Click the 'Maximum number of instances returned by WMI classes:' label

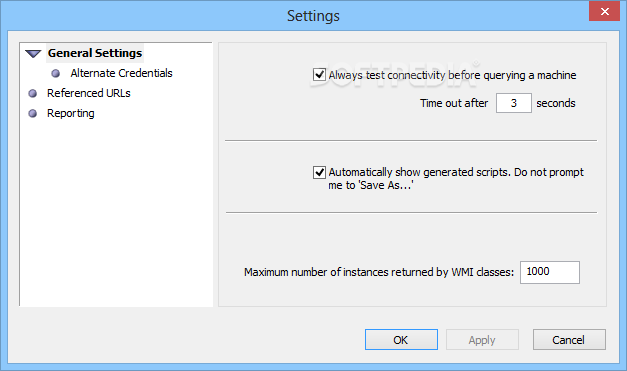click(379, 272)
